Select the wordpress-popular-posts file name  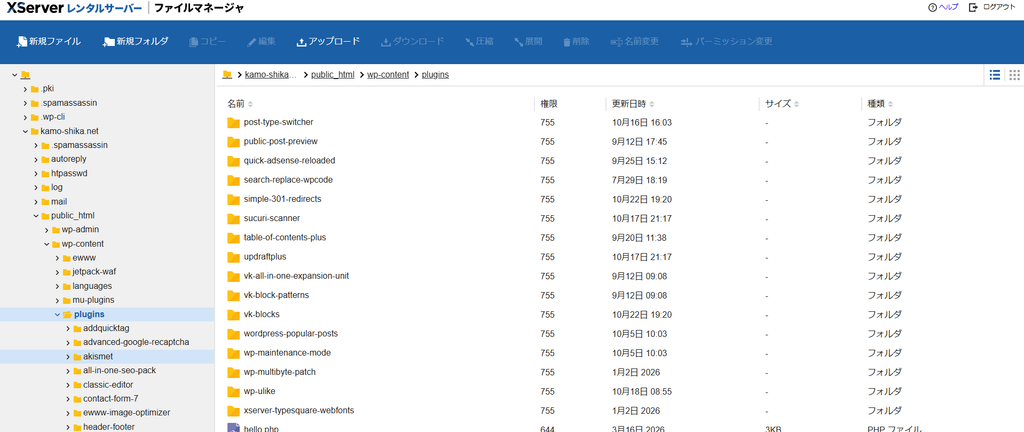pos(291,333)
